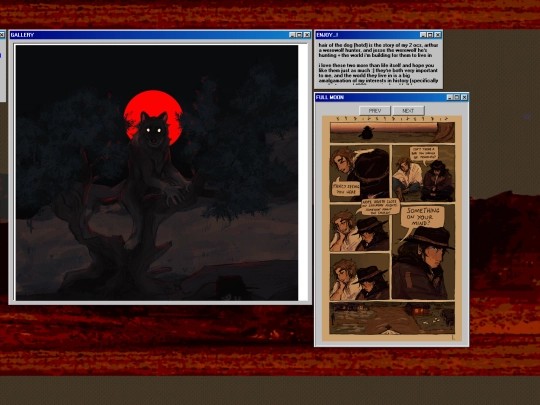Maximize the ENJOY..! window
This screenshot has width=540, height=405.
click(x=430, y=35)
